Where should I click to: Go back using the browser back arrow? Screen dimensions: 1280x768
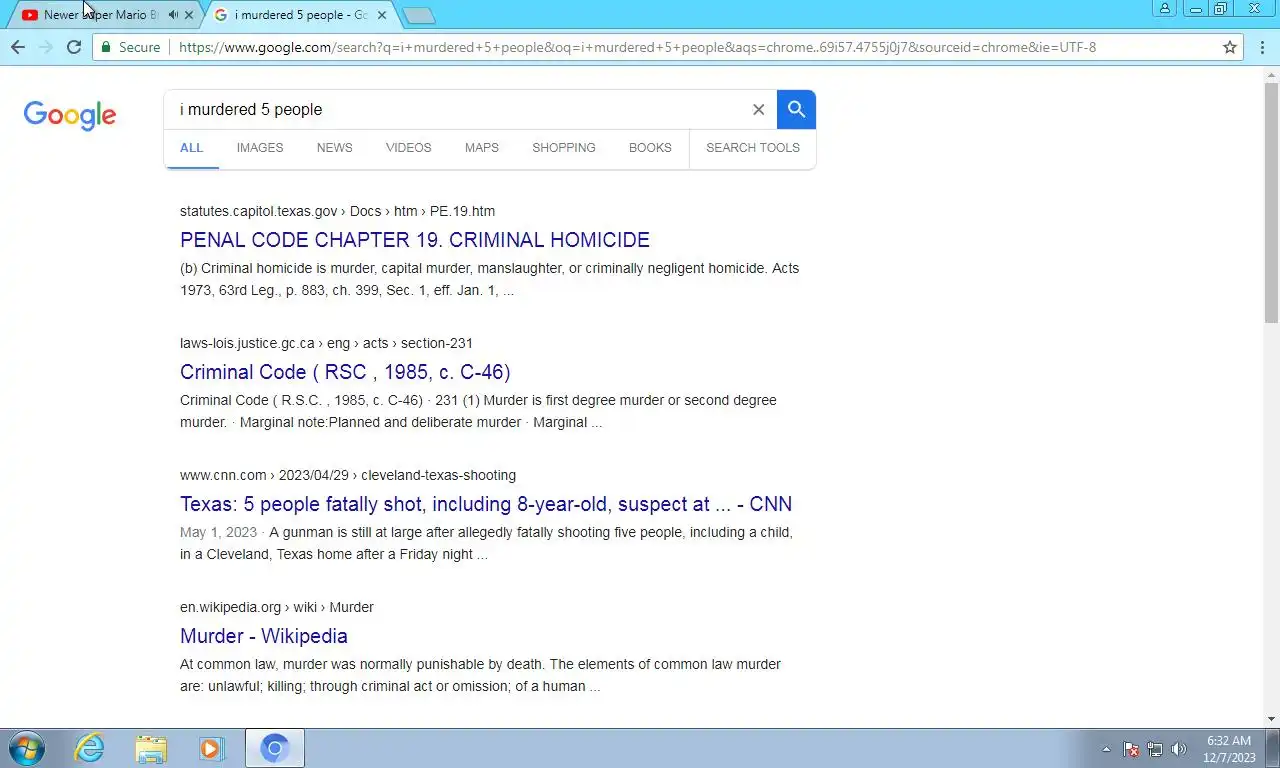(x=18, y=47)
